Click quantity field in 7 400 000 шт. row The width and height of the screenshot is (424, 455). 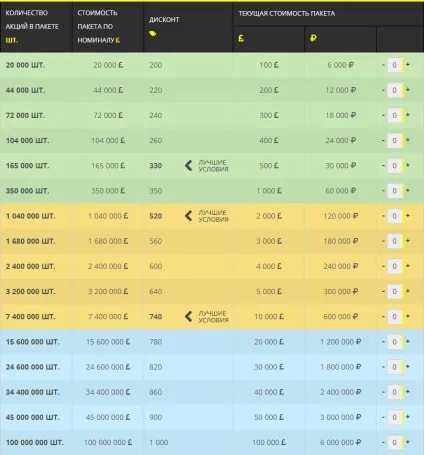point(395,317)
